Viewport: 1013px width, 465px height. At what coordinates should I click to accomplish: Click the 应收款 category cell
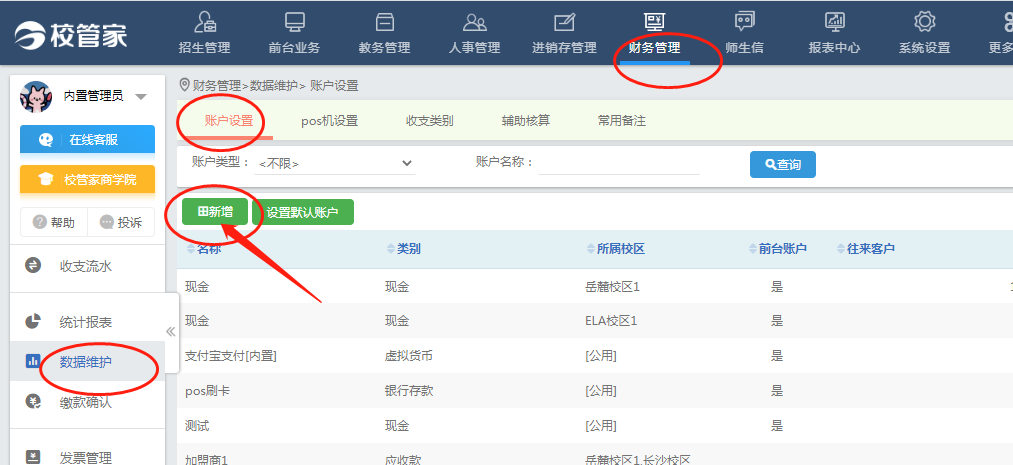click(x=402, y=459)
